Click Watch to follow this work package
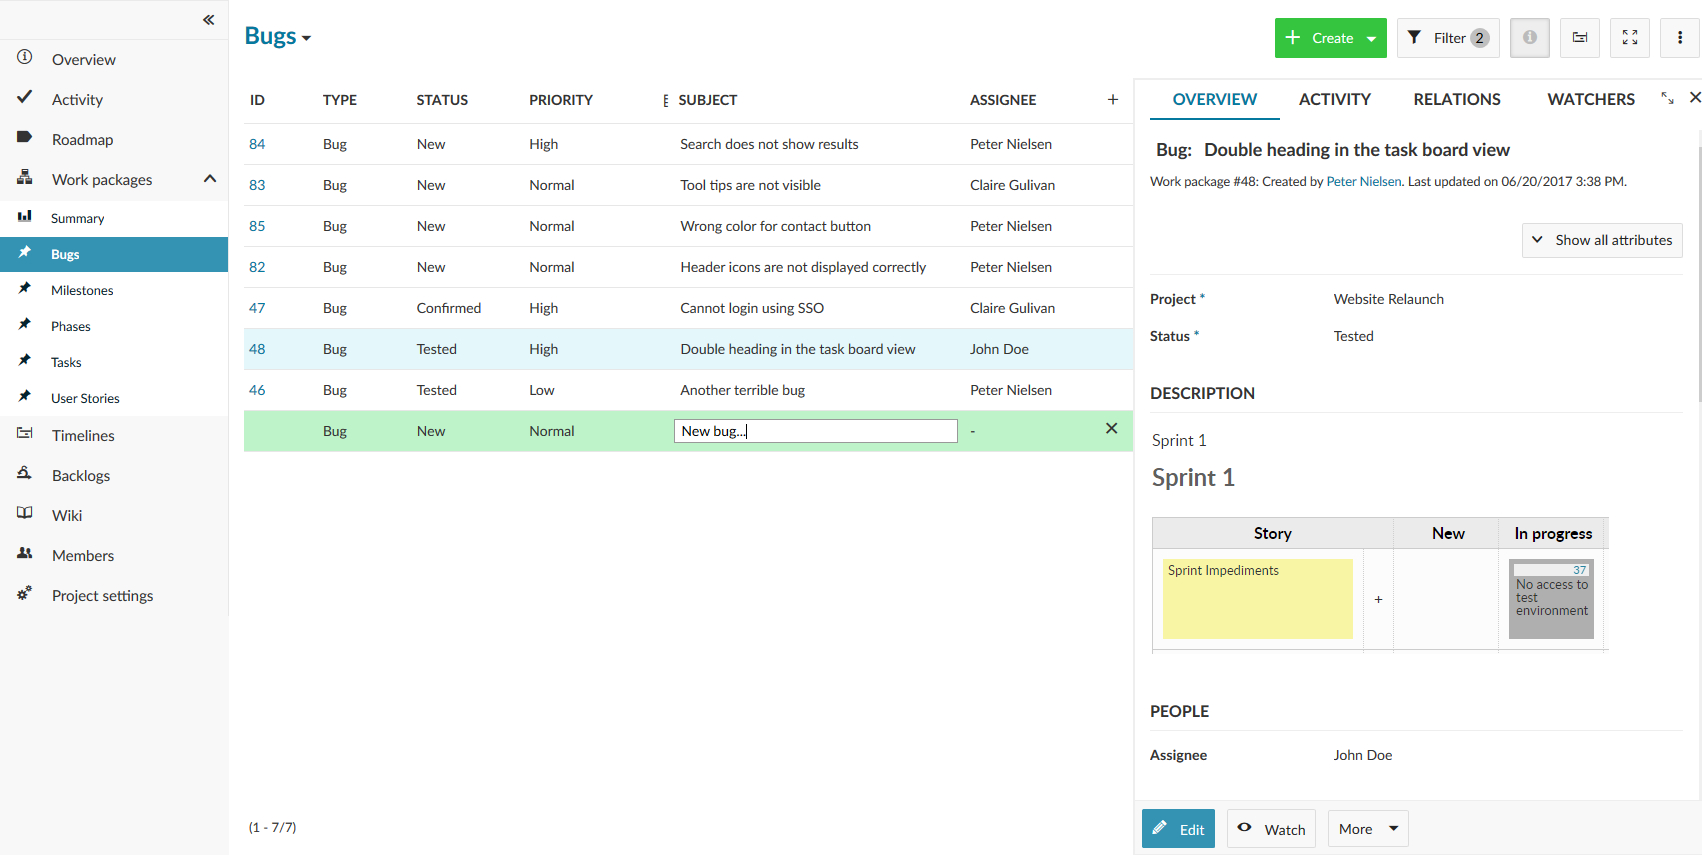 point(1271,829)
